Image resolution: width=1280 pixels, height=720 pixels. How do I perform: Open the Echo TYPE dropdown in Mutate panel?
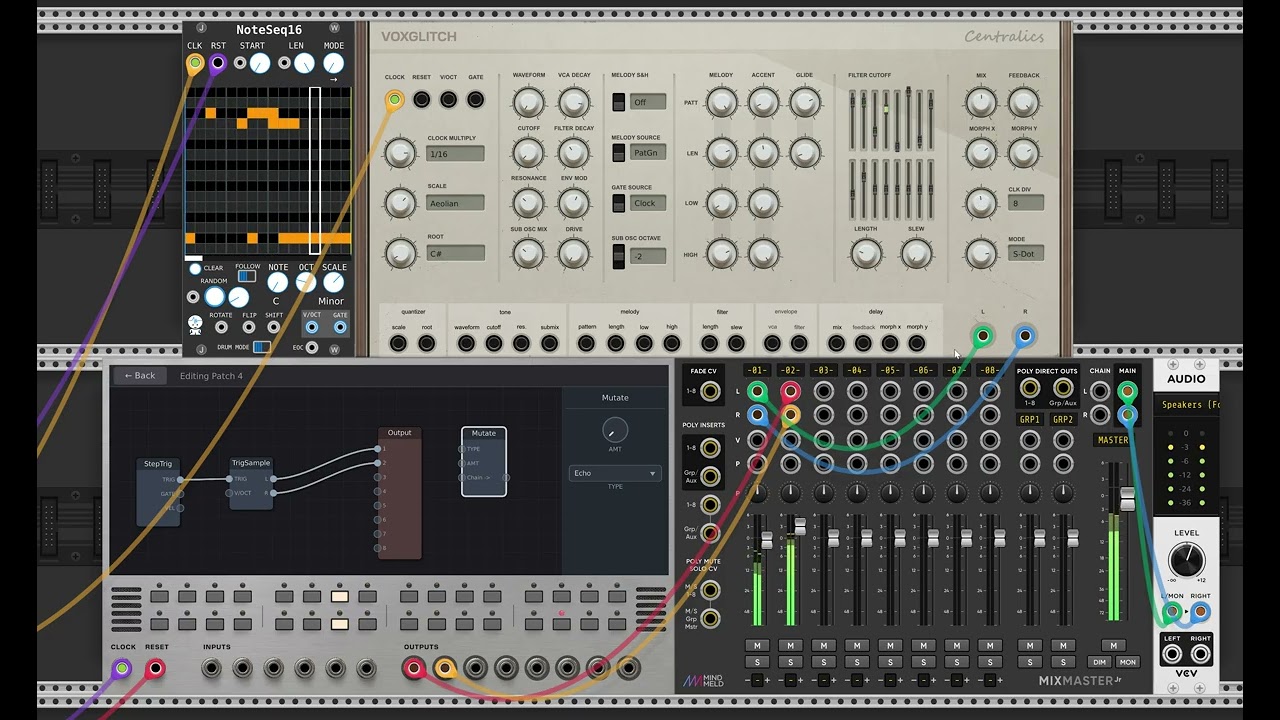[614, 473]
